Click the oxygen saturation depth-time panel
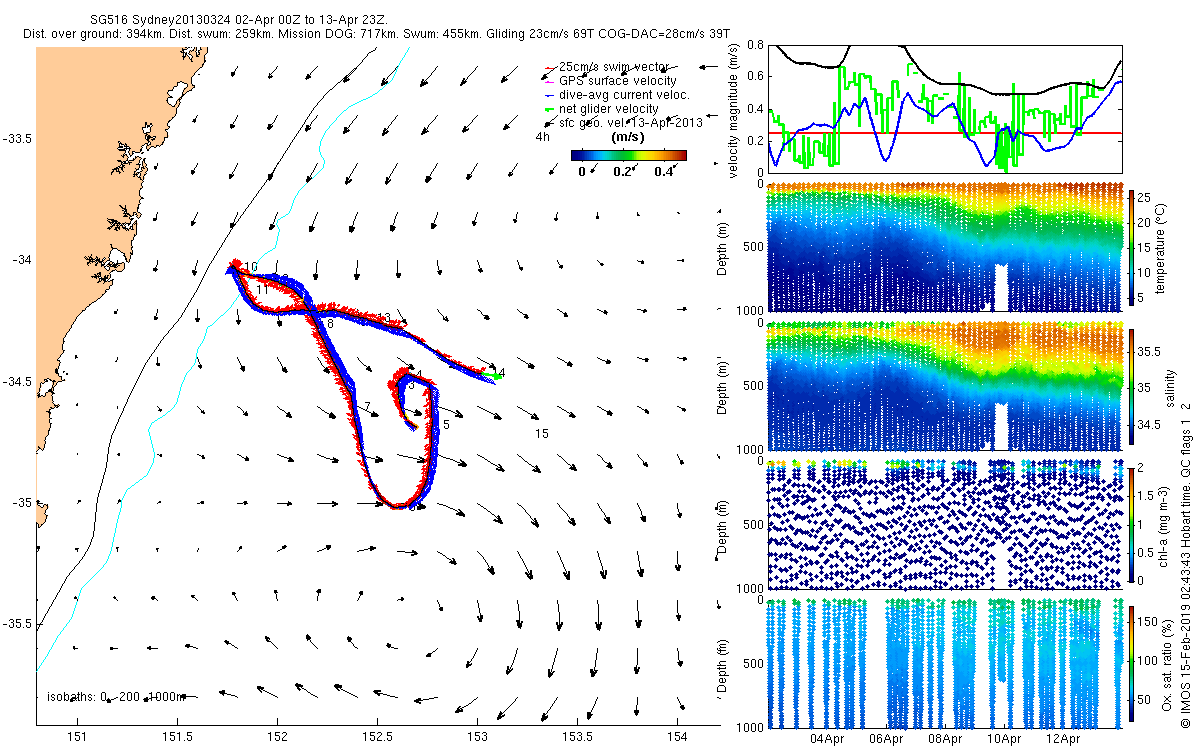Viewport: 1200px width, 750px height. 944,665
